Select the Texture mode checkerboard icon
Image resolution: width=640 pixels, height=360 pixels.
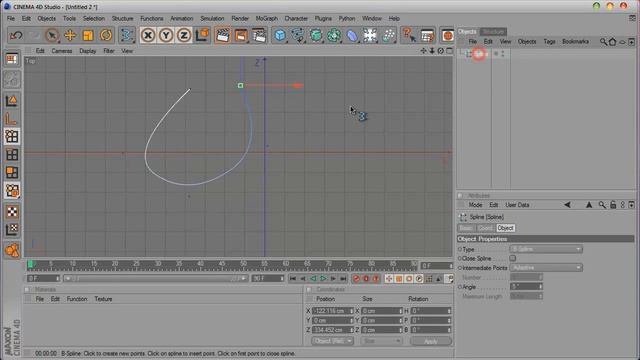click(12, 211)
